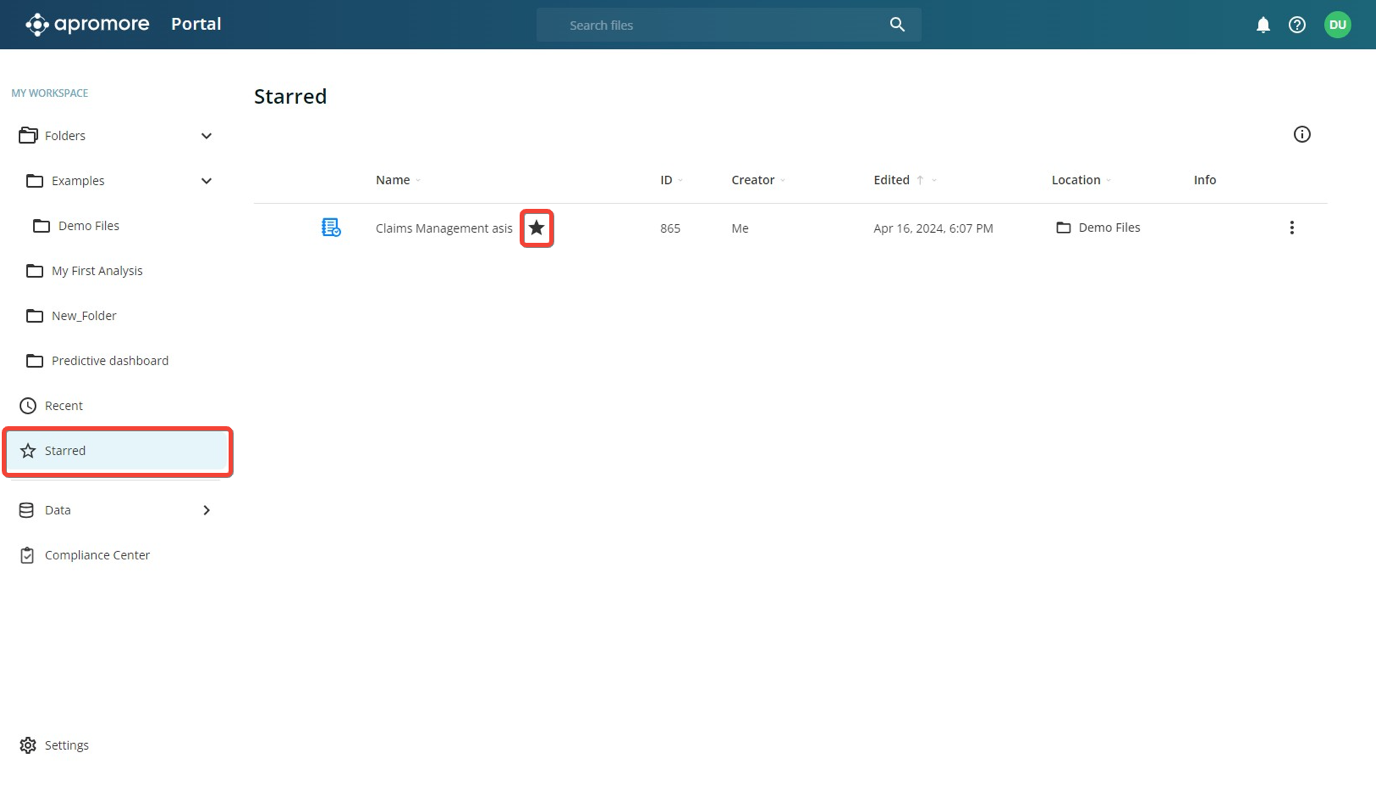Expand the Data section arrow
This screenshot has width=1376, height=787.
click(206, 510)
